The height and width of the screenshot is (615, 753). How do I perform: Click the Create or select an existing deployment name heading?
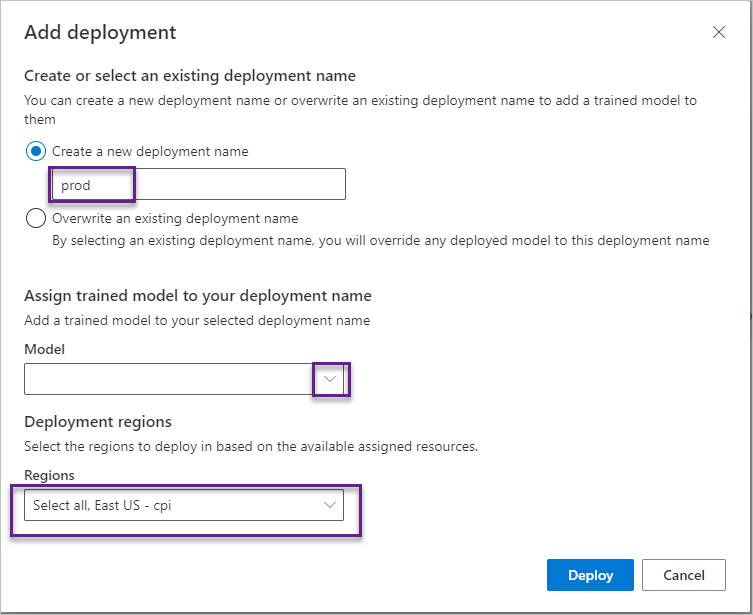click(x=190, y=76)
